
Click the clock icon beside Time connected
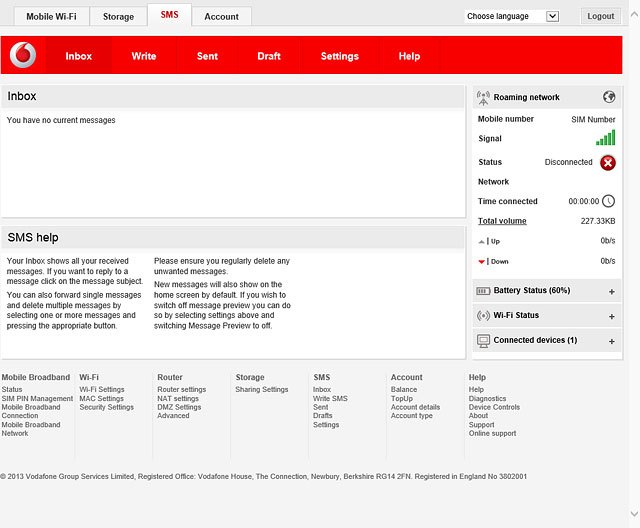coord(609,201)
